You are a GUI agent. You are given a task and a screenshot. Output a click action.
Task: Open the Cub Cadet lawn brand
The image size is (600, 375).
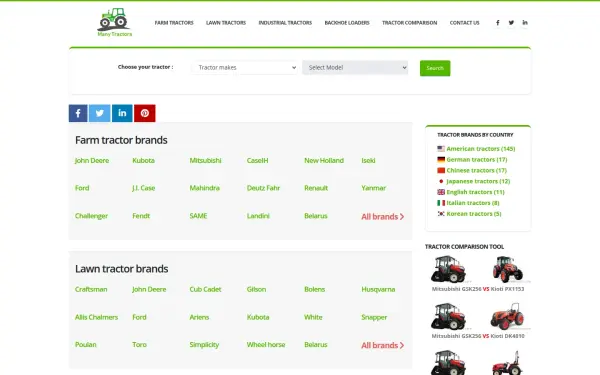click(x=205, y=289)
